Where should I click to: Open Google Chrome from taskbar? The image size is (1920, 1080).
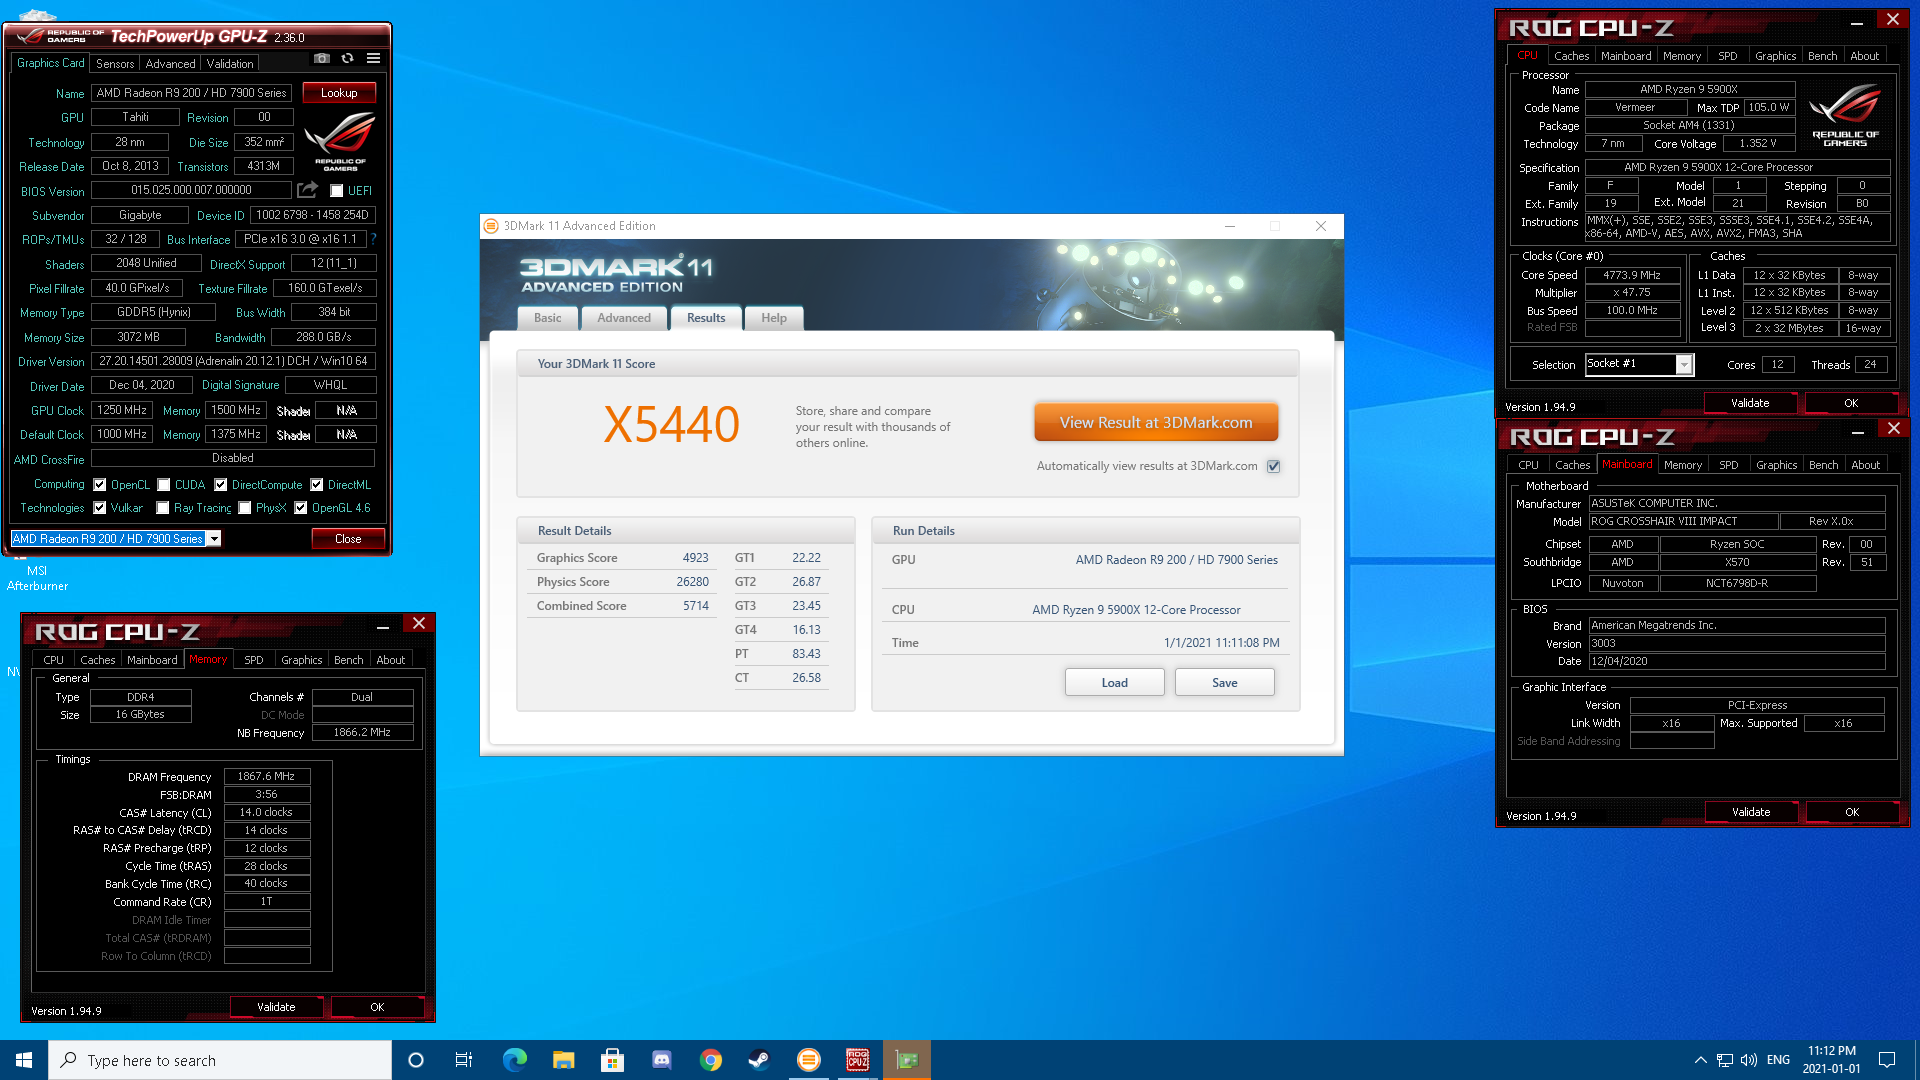[710, 1060]
